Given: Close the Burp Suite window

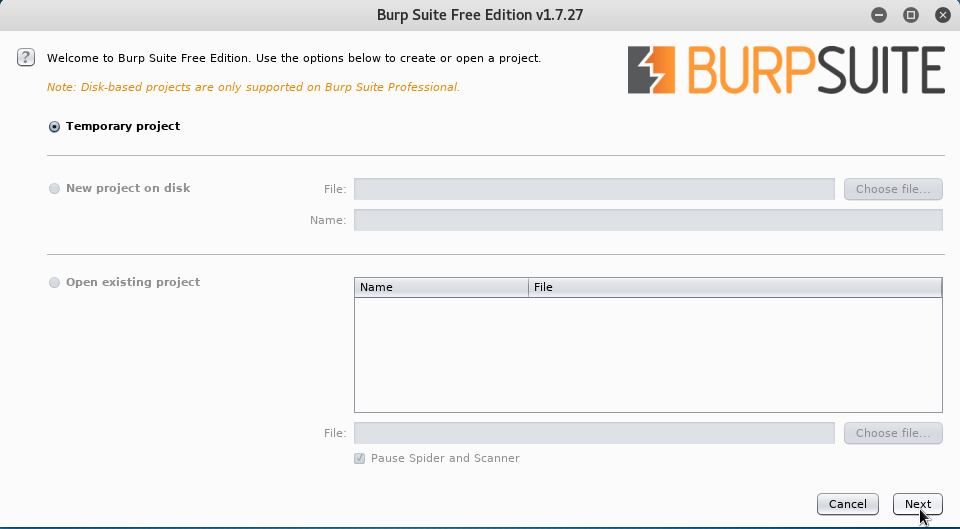Looking at the screenshot, I should click(942, 15).
